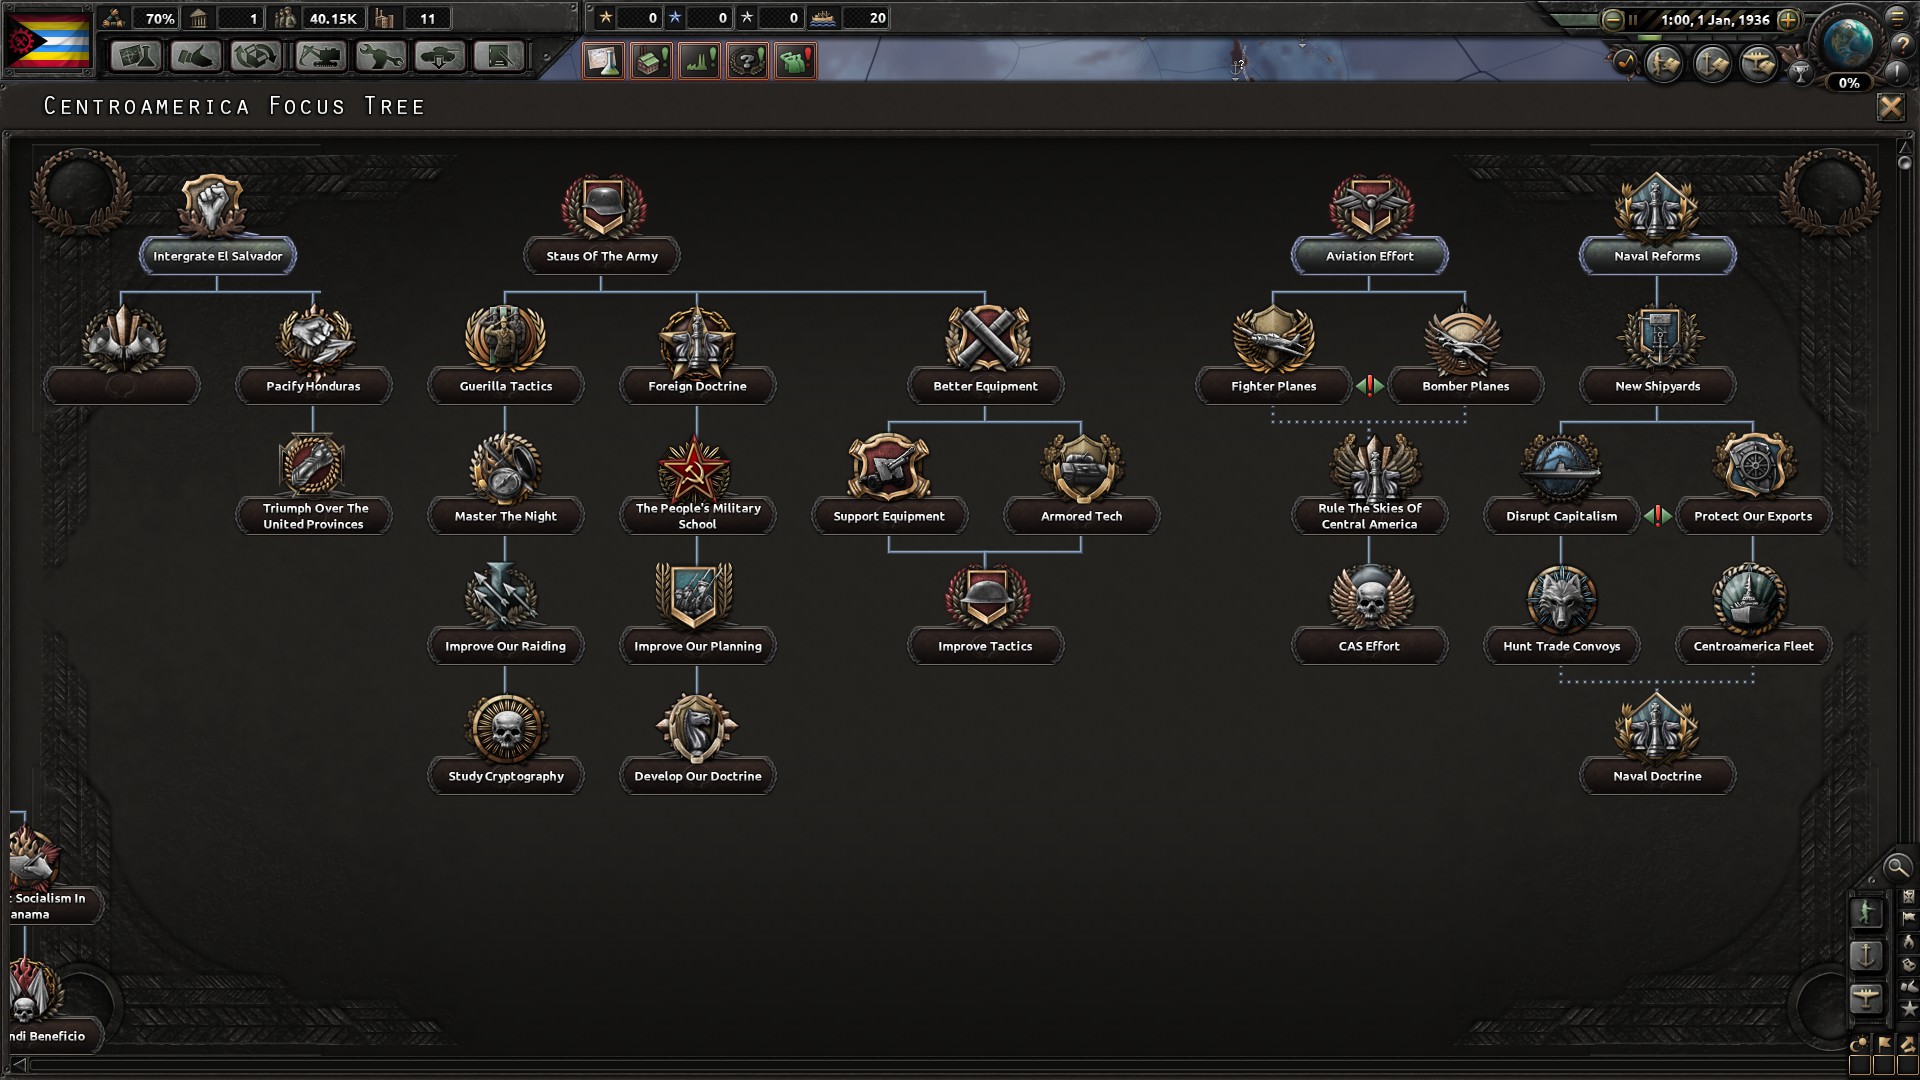The image size is (1920, 1080).
Task: Click the red manpower alert icon
Action: tap(796, 61)
